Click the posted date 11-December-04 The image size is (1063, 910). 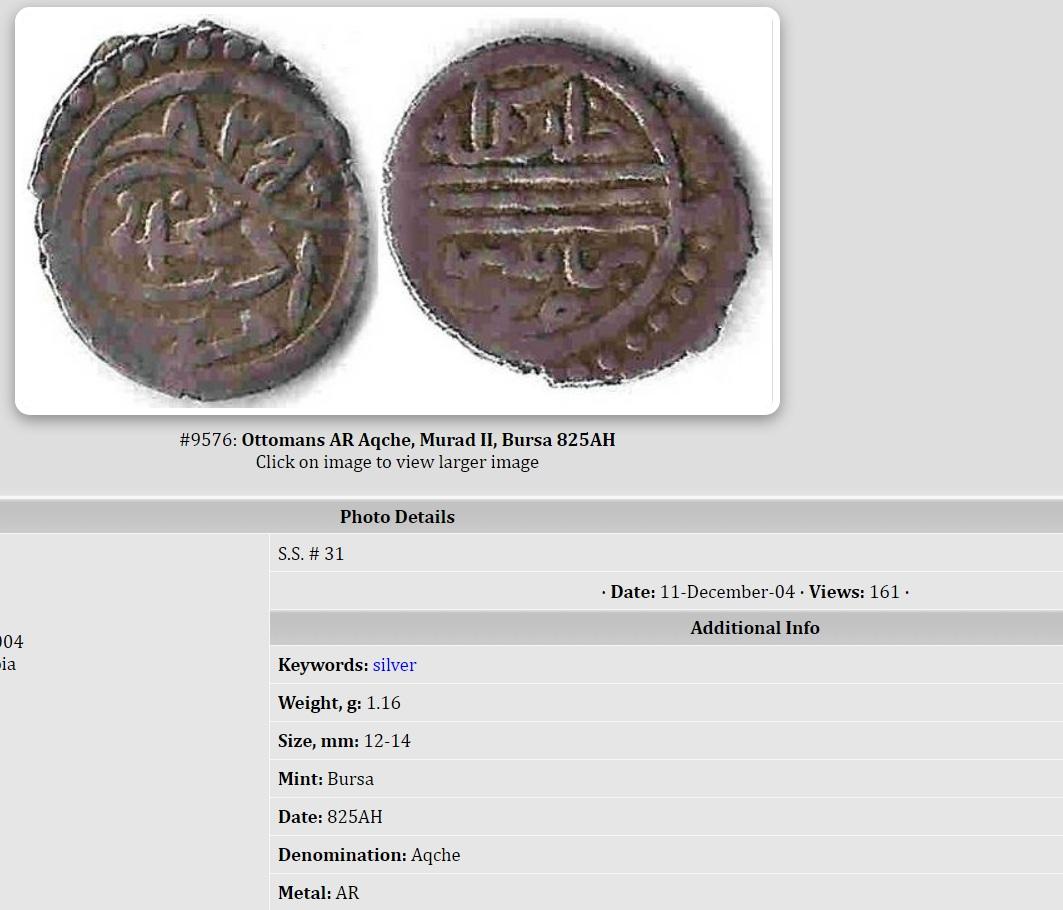[727, 592]
